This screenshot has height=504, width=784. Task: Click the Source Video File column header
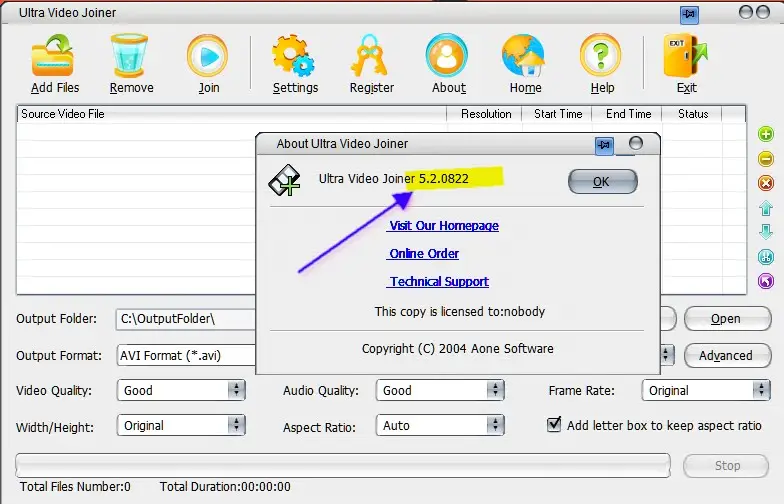pos(232,114)
